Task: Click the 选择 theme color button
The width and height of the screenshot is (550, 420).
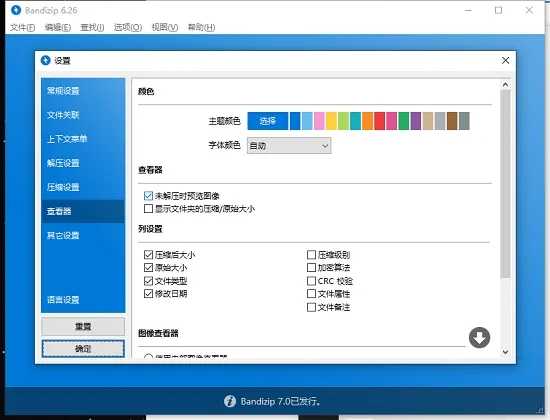Action: tap(268, 121)
